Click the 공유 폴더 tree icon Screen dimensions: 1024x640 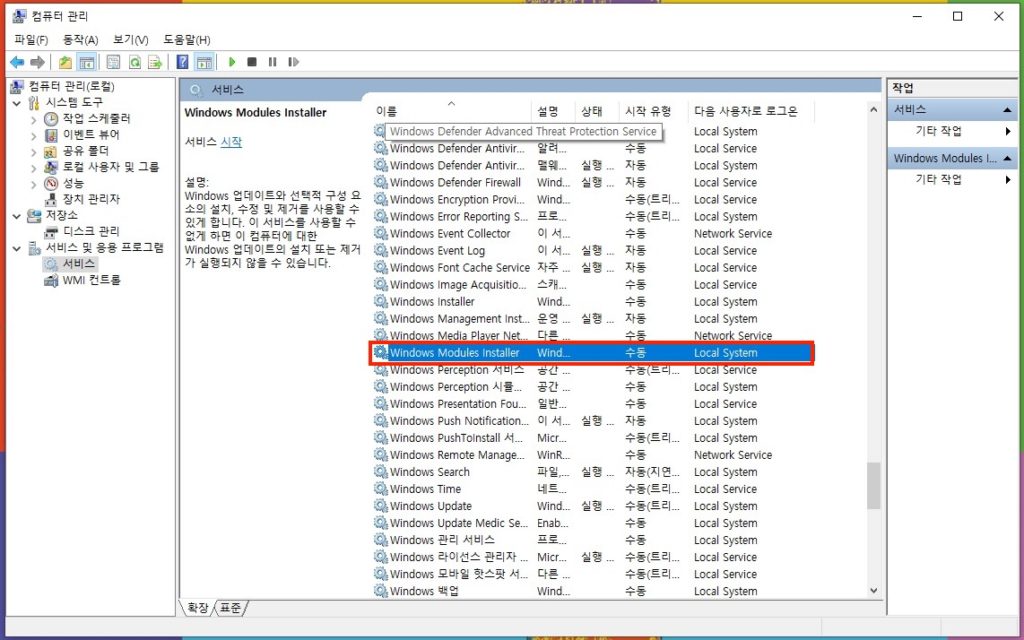[51, 152]
